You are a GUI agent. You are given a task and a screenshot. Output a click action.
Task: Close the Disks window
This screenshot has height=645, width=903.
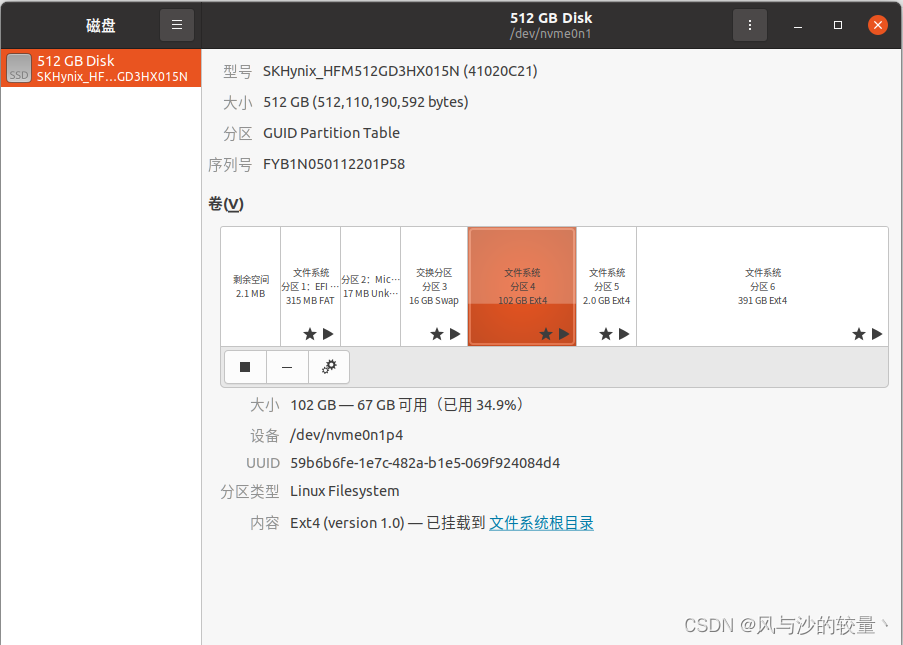(878, 25)
